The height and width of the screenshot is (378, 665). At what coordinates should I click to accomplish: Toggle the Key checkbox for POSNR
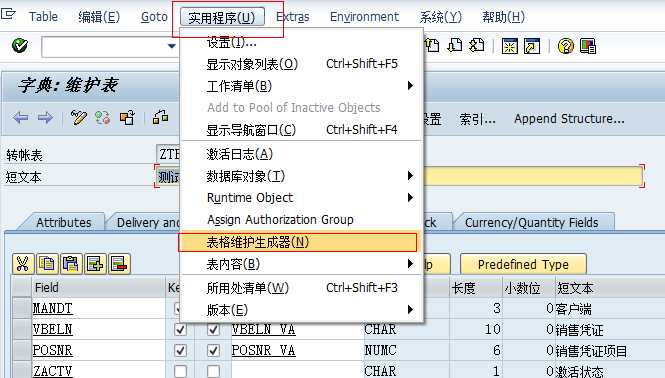coord(180,350)
